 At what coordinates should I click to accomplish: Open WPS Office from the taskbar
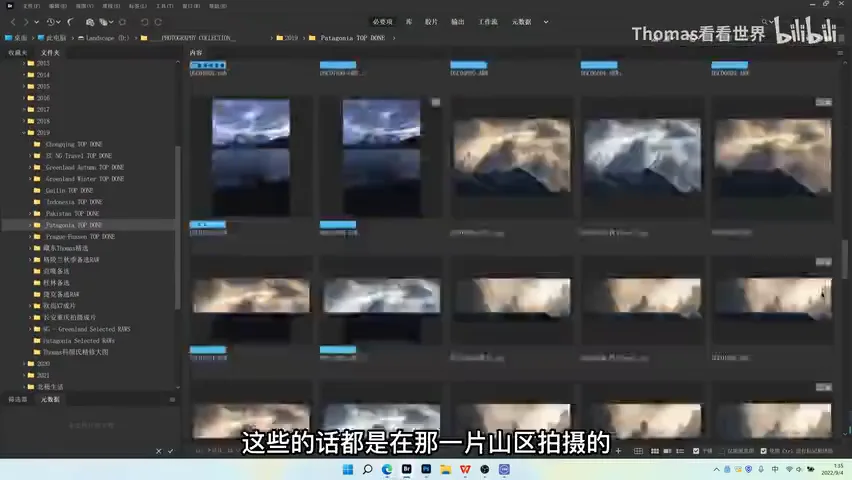465,470
